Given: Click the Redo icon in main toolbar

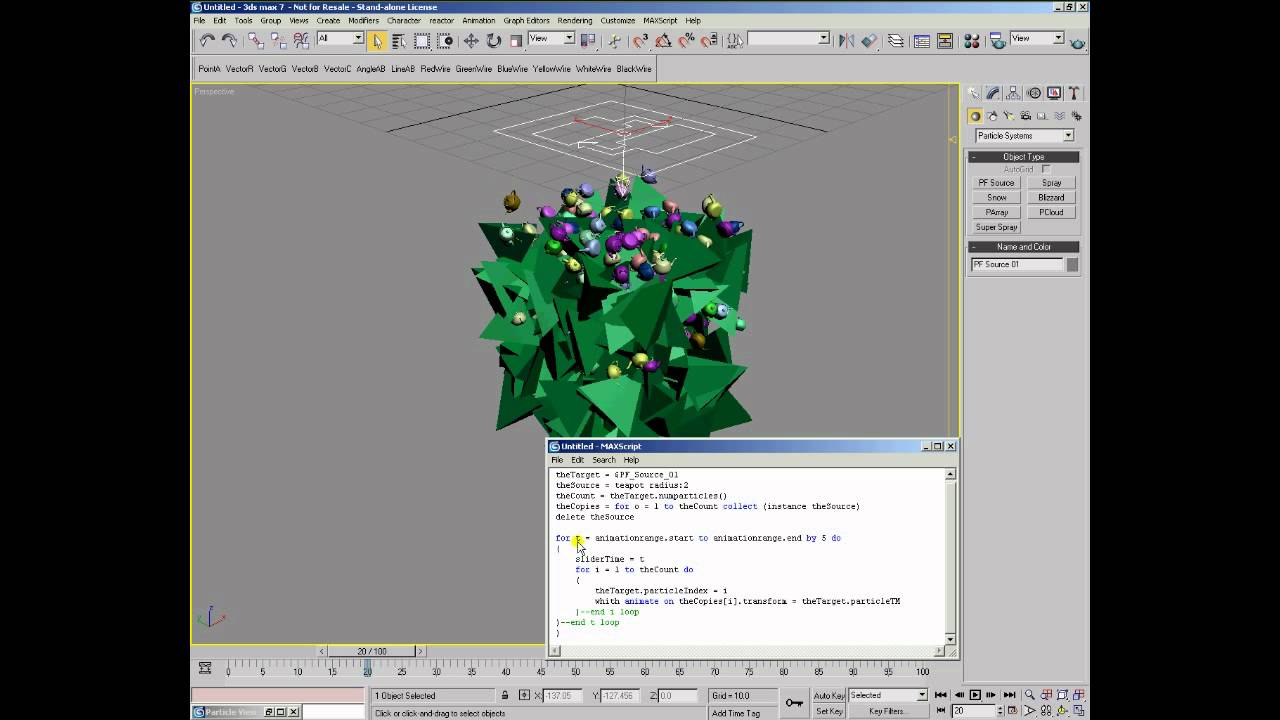Looking at the screenshot, I should (x=229, y=41).
